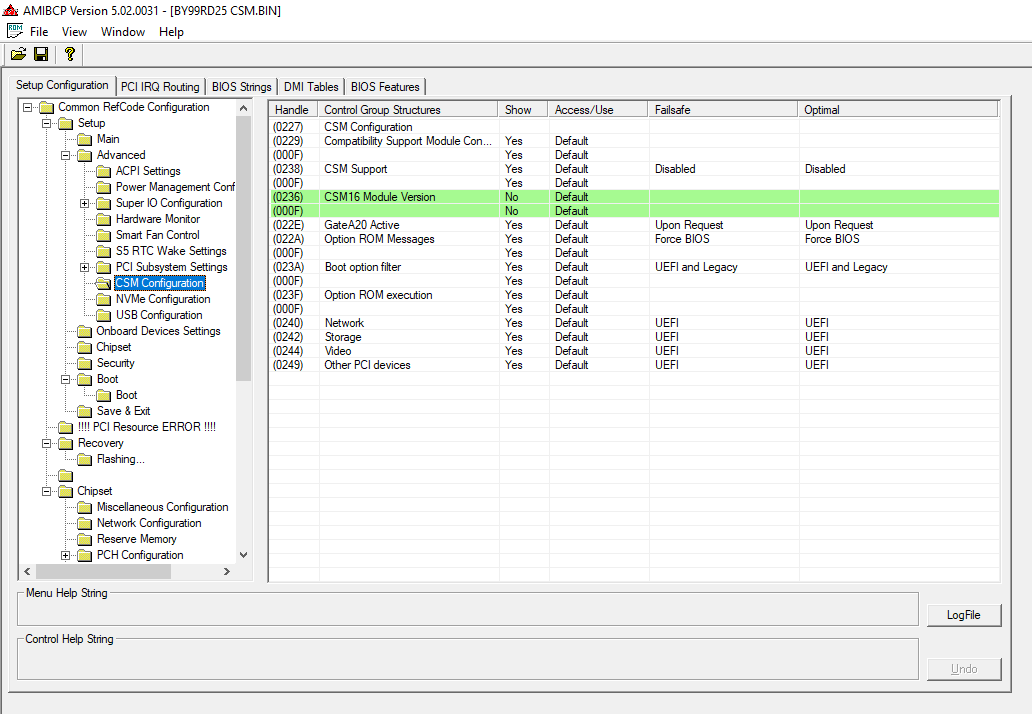The width and height of the screenshot is (1032, 714).
Task: Expand the Super IO Configuration node
Action: pyautogui.click(x=84, y=203)
